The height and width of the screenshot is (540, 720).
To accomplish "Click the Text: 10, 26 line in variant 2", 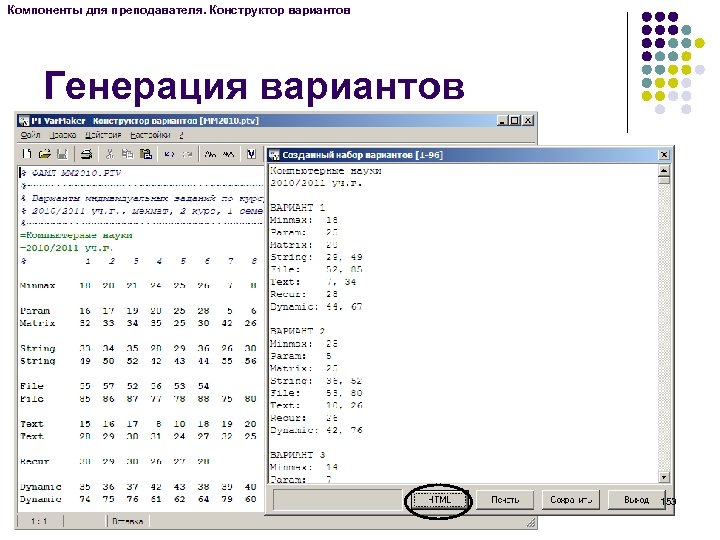I will [316, 405].
